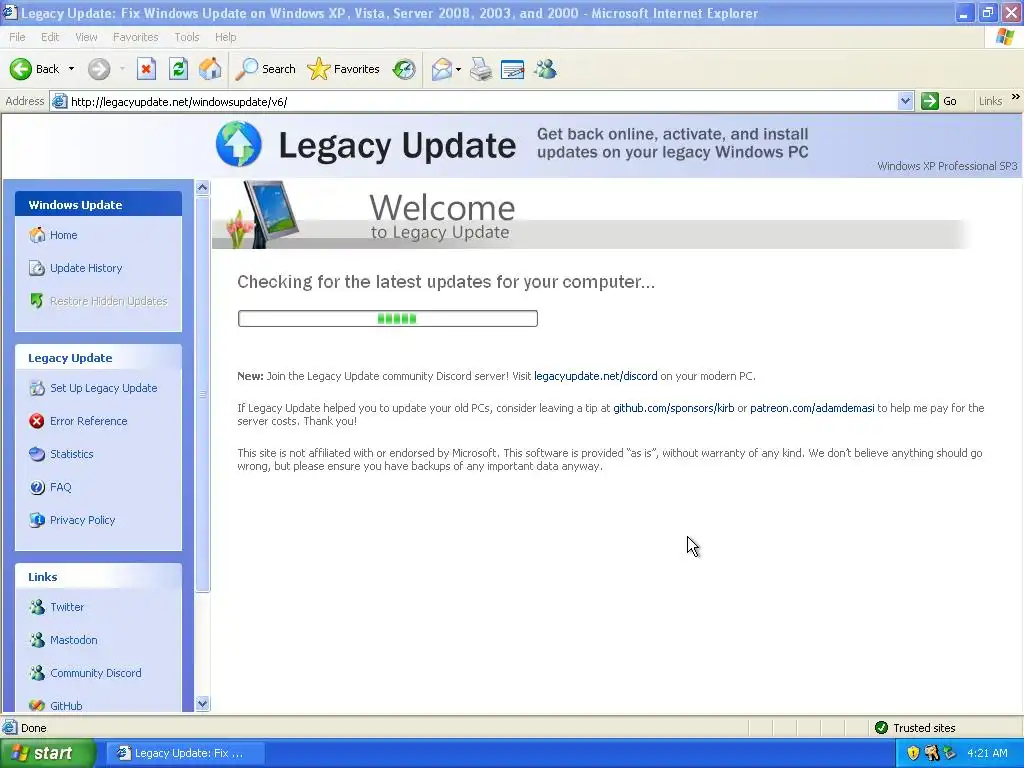Open Set Up Legacy Update link
Screen dimensions: 1024x768
[x=104, y=388]
